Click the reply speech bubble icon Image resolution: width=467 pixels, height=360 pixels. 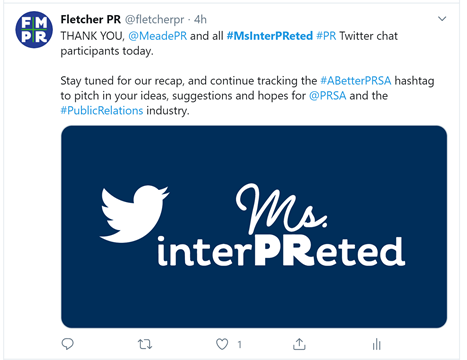[x=68, y=344]
